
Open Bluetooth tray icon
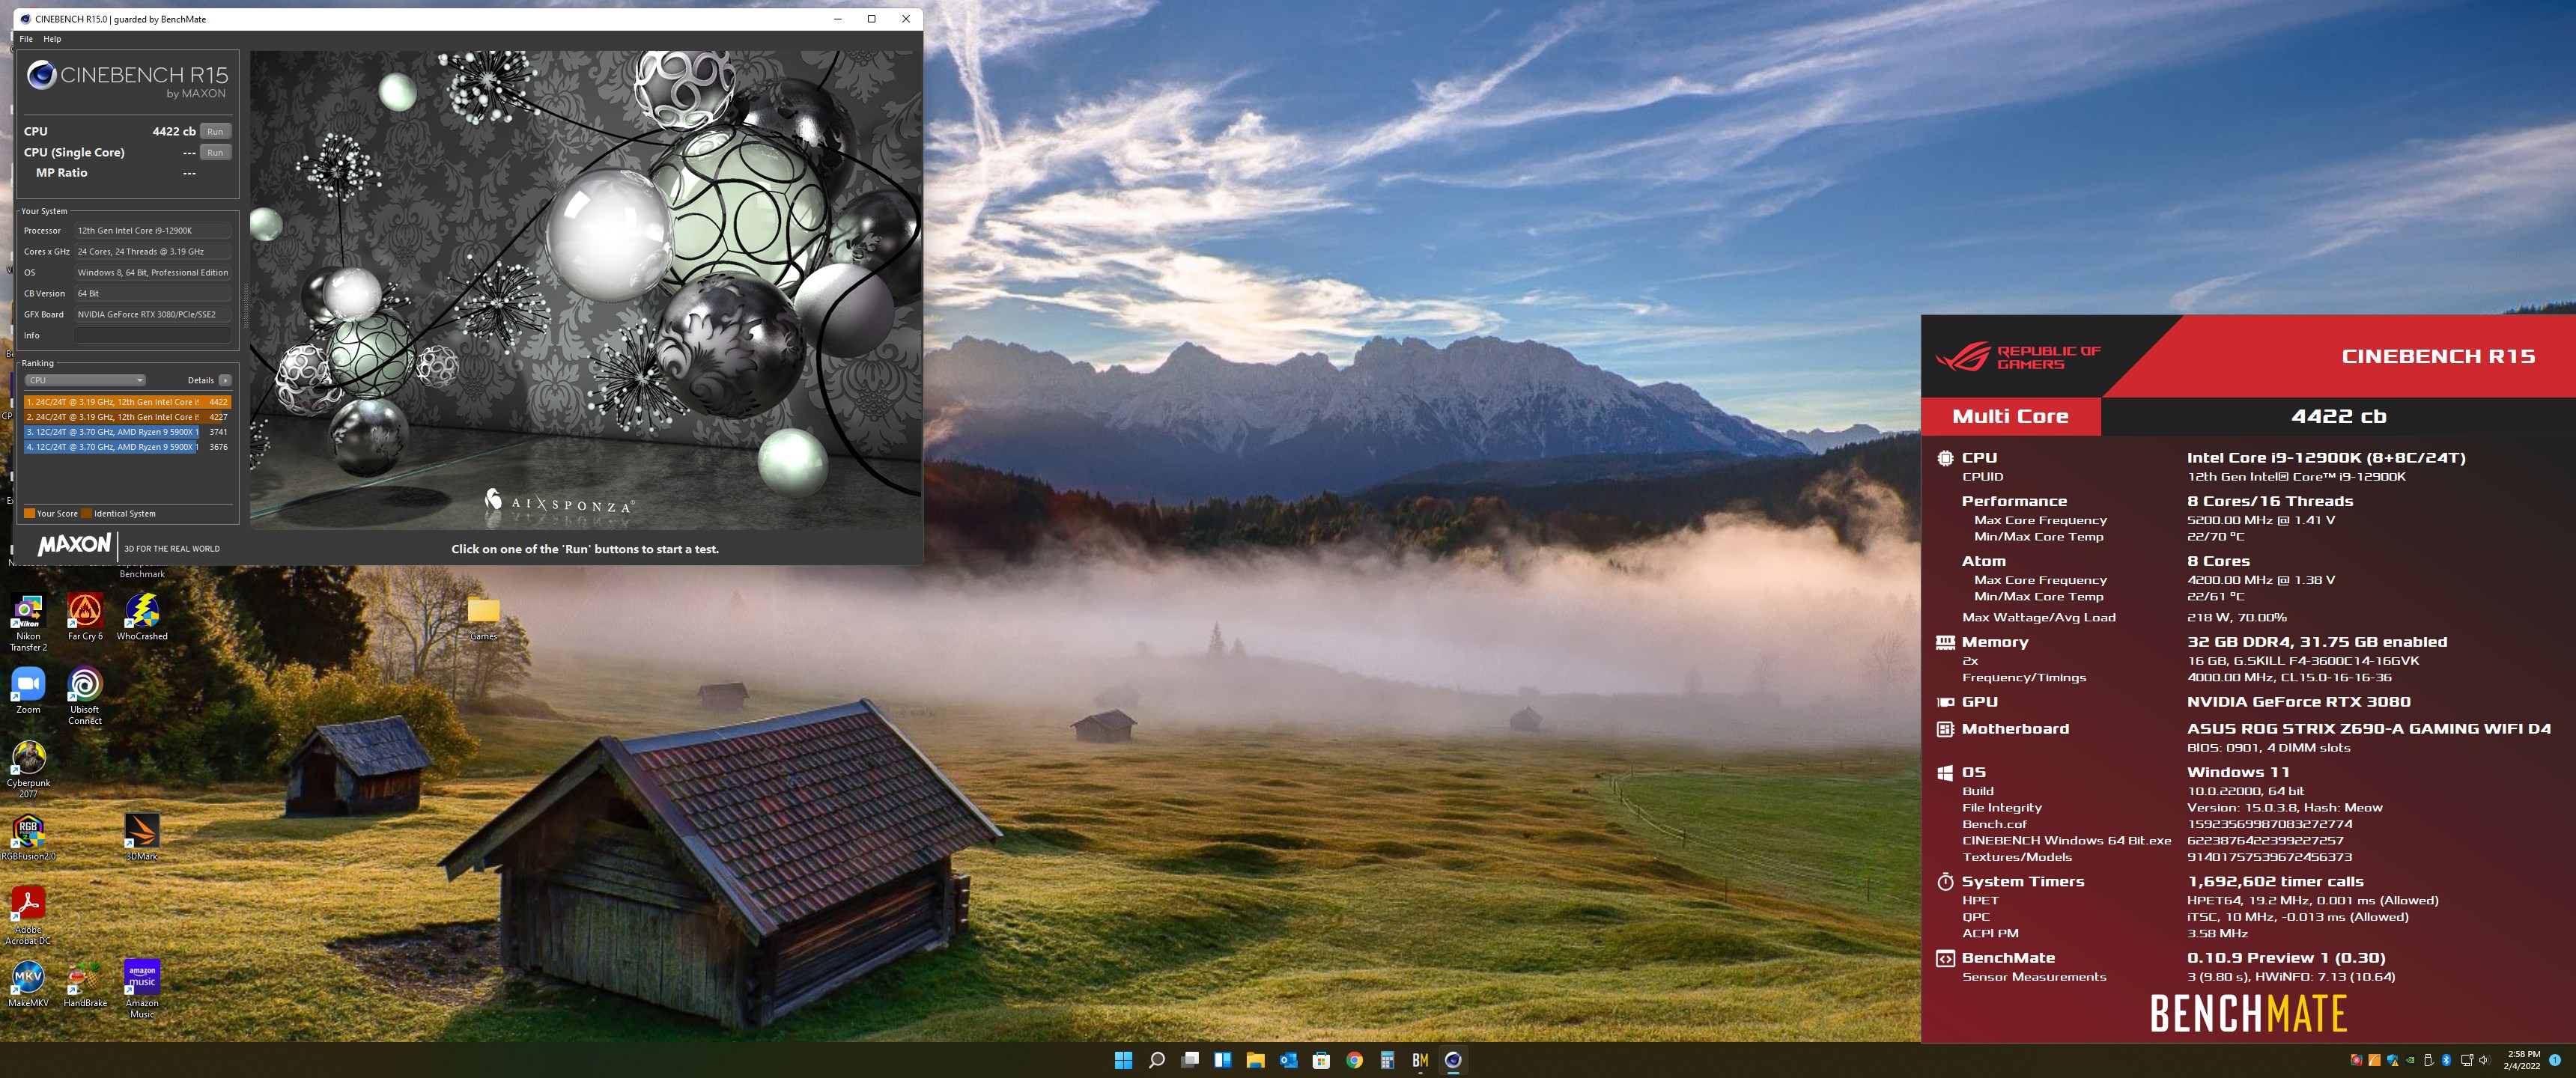pyautogui.click(x=2446, y=1060)
